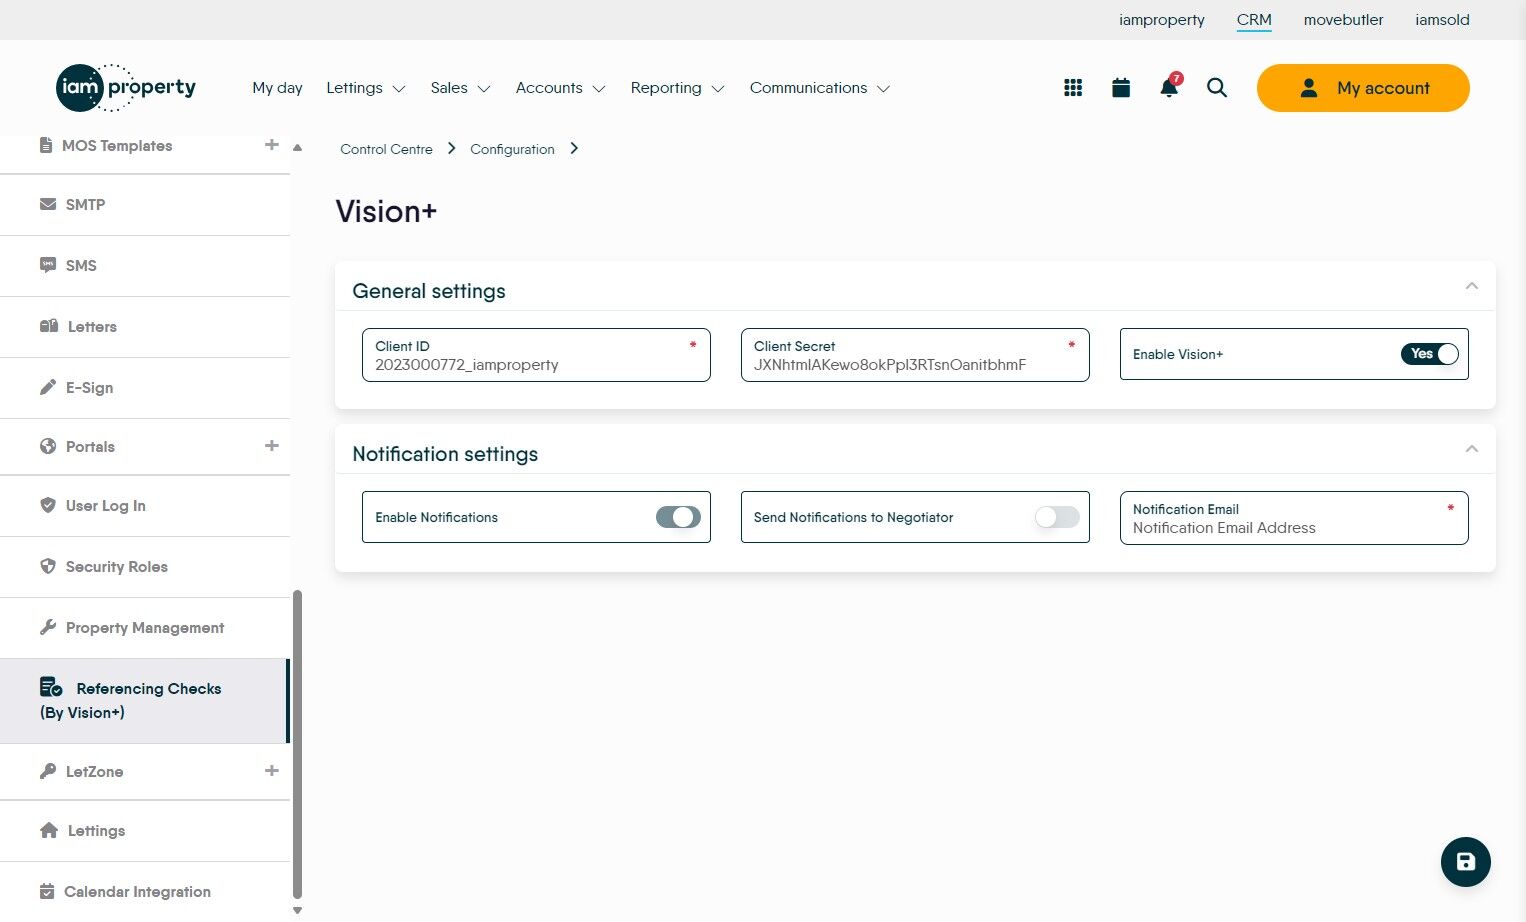This screenshot has height=922, width=1526.
Task: Open the Lettings dropdown menu
Action: (366, 88)
